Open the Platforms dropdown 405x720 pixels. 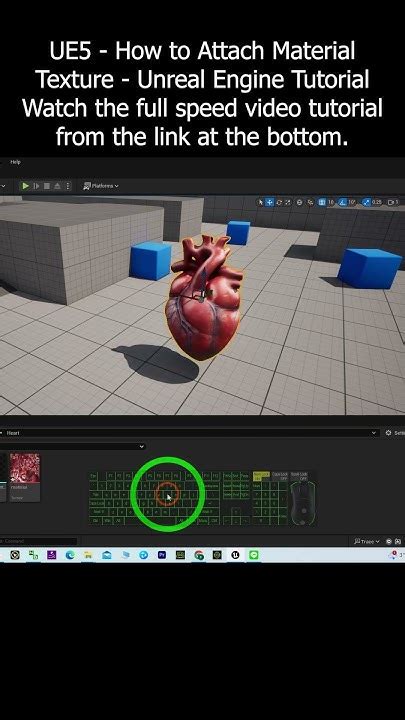tap(101, 186)
